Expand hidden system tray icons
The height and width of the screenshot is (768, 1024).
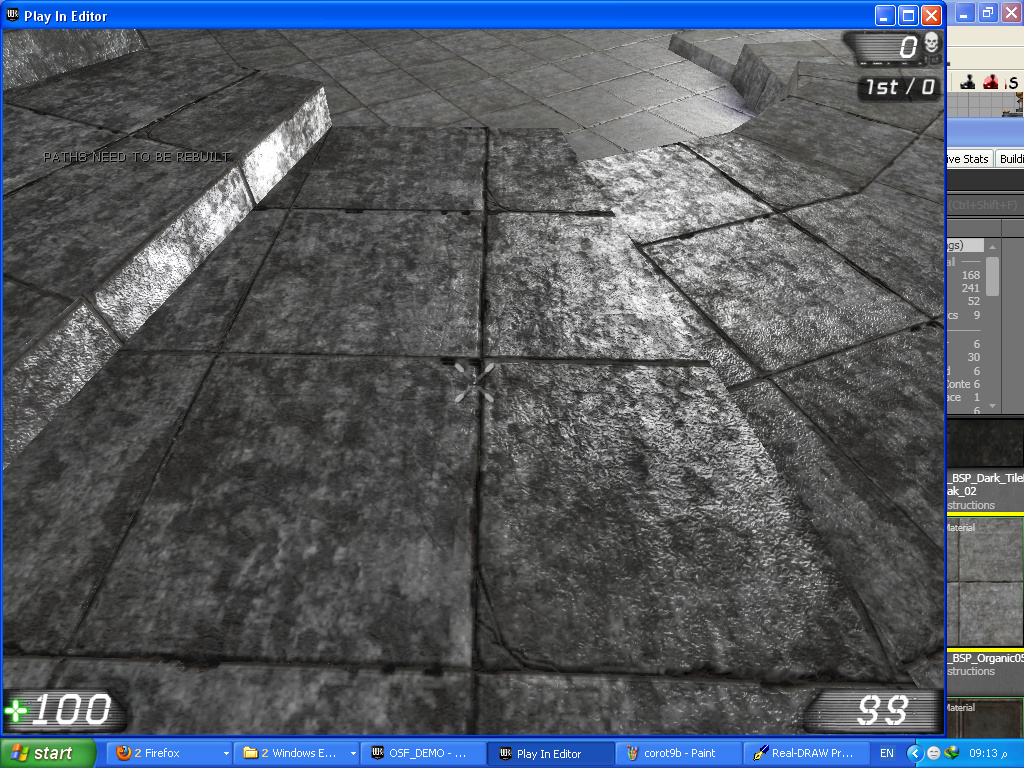point(914,753)
